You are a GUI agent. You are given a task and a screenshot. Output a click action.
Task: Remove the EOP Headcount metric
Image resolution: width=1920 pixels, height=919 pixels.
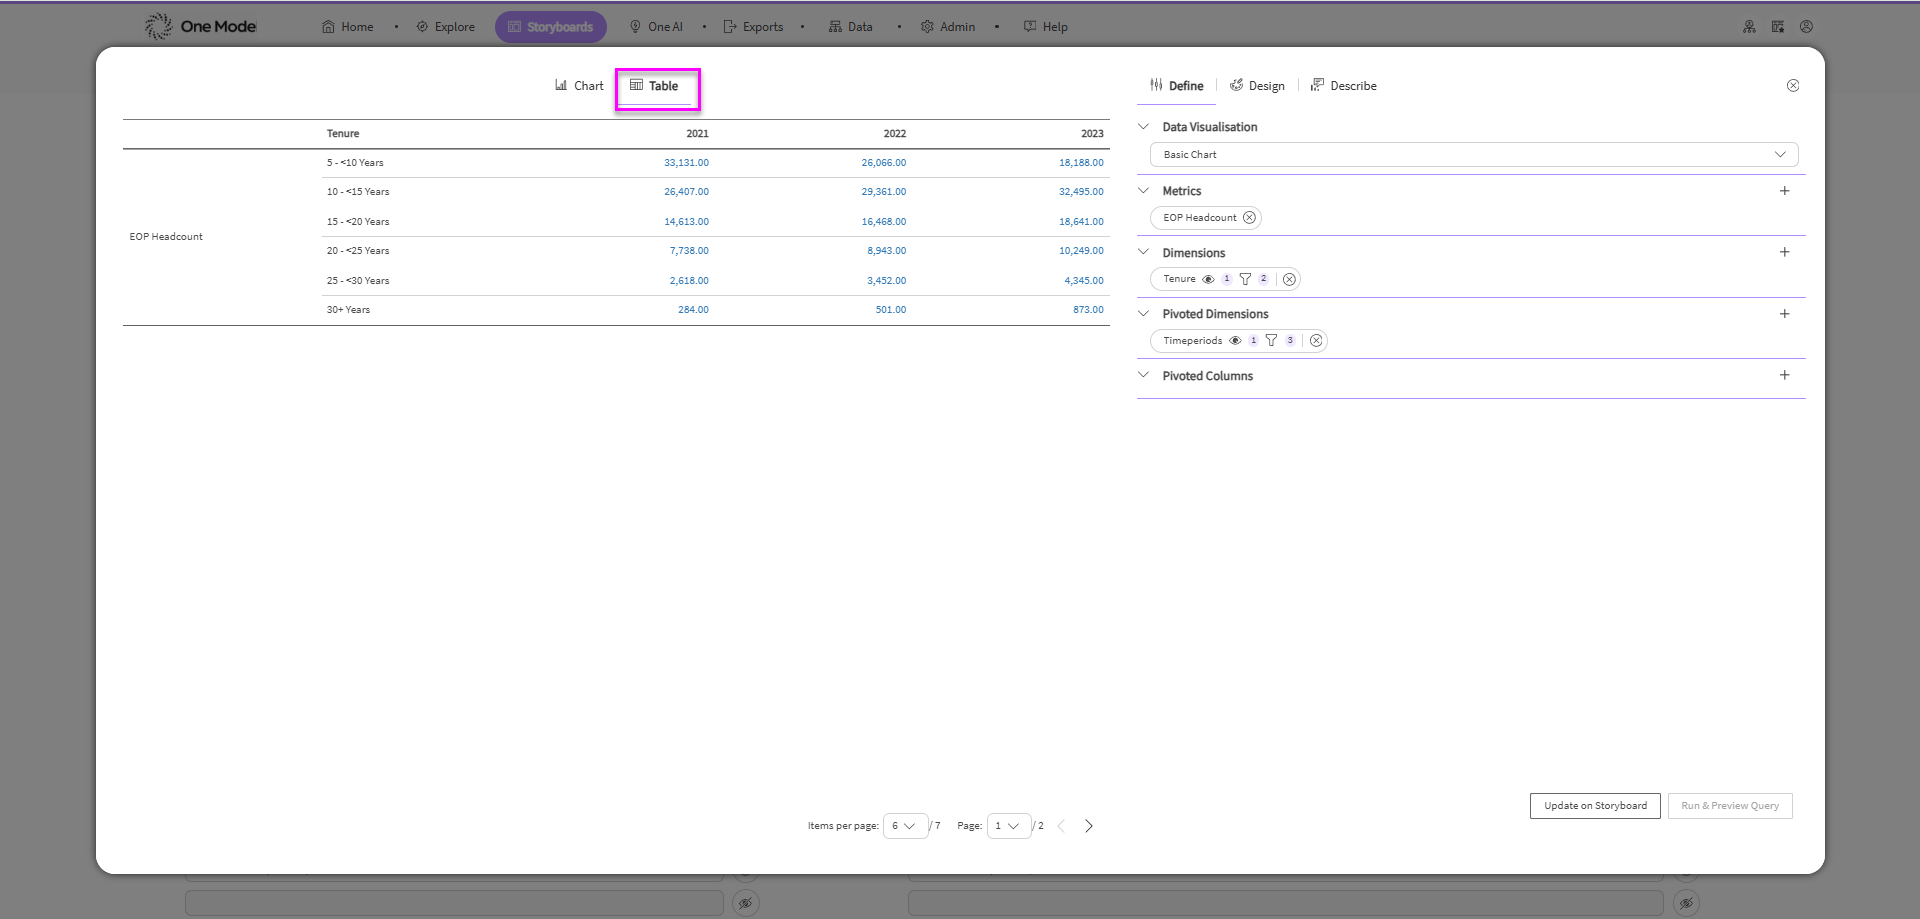1249,218
